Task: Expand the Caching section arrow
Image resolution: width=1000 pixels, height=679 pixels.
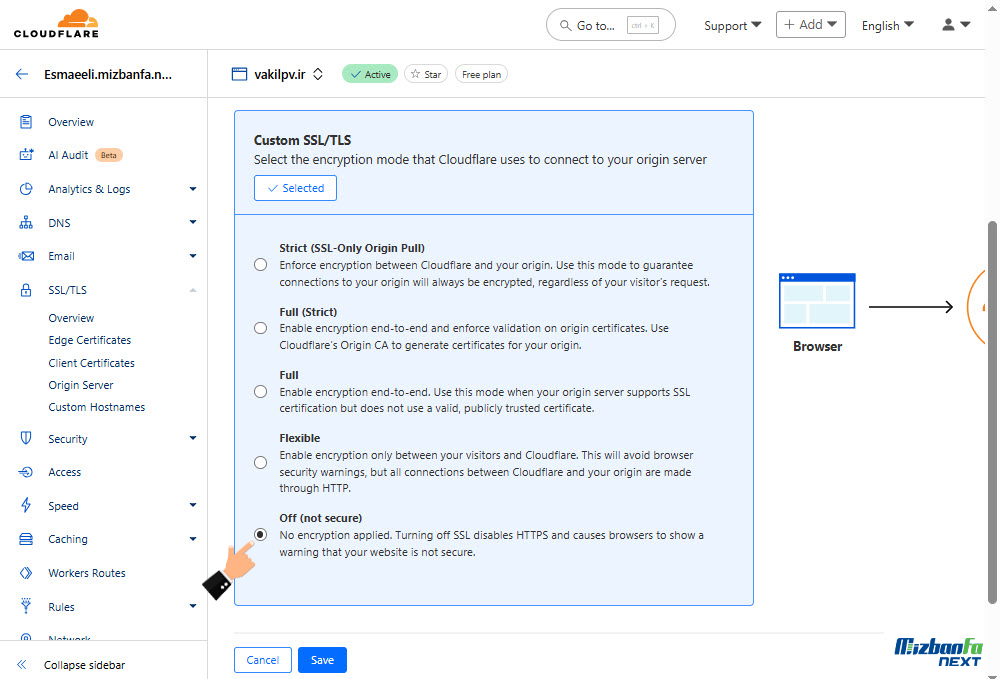Action: (x=193, y=539)
